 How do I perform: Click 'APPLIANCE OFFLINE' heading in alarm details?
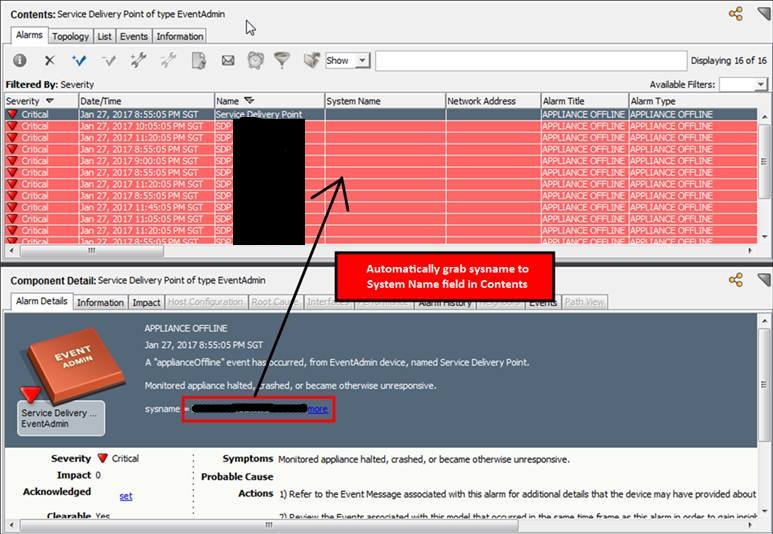point(186,328)
